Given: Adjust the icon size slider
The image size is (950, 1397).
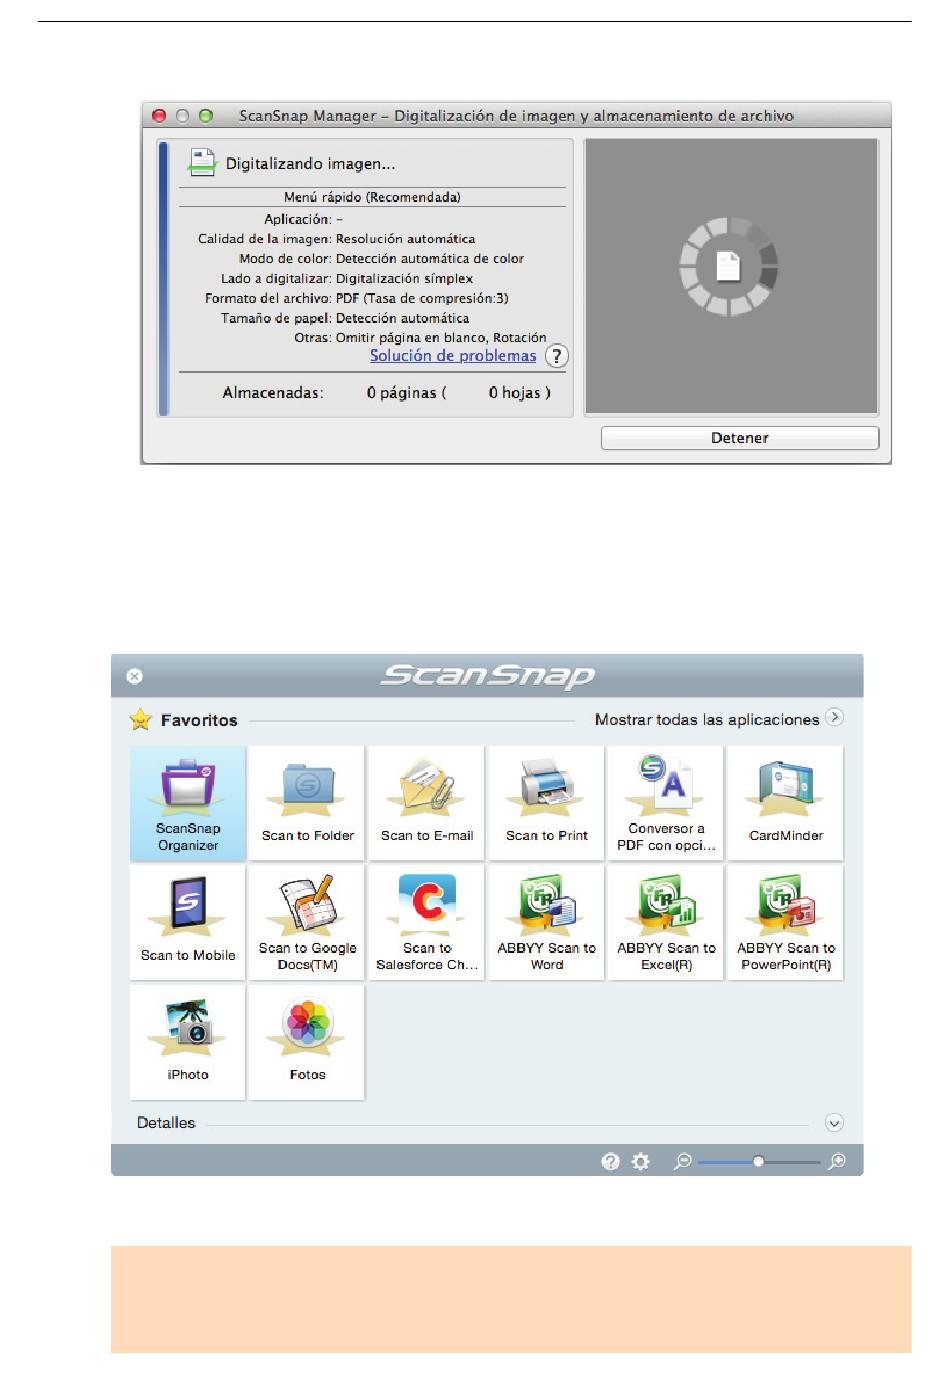Looking at the screenshot, I should [759, 1161].
